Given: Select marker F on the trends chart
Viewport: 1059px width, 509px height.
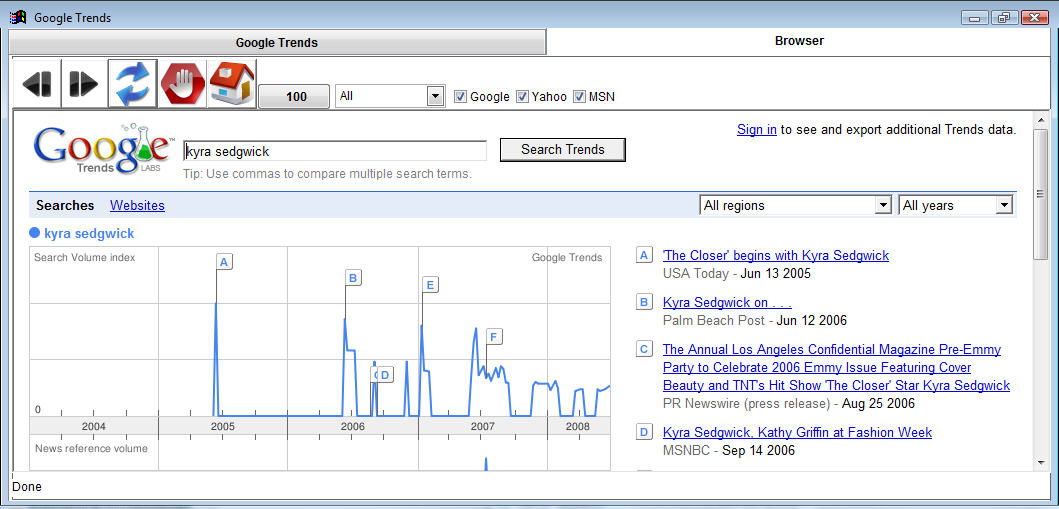Looking at the screenshot, I should point(494,336).
